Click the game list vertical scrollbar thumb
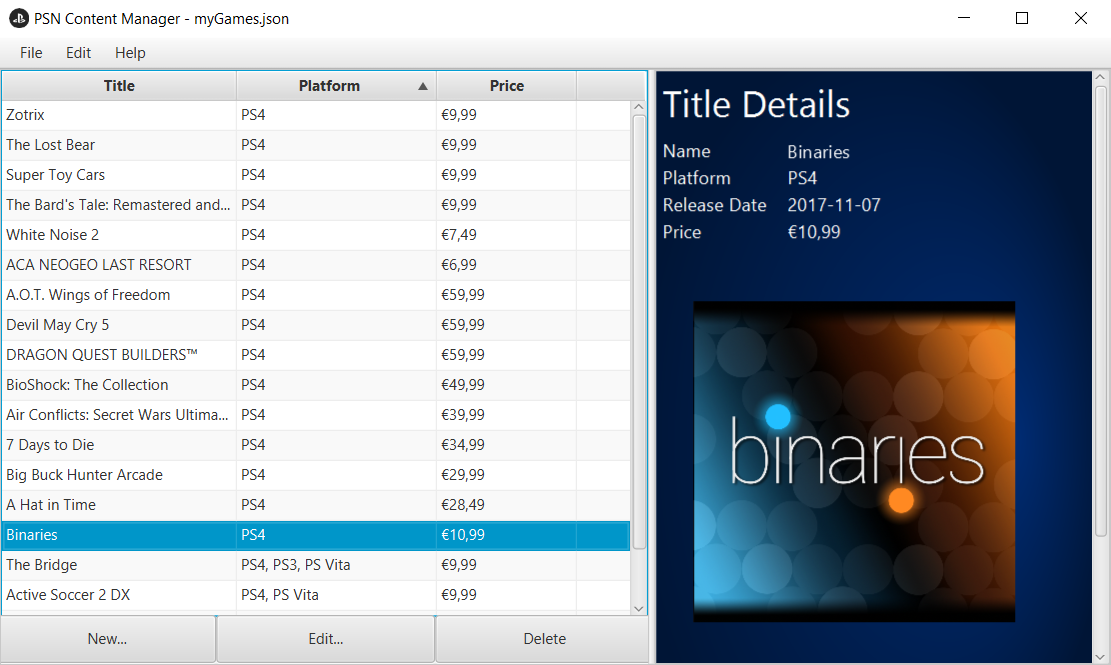This screenshot has width=1111, height=665. [x=638, y=332]
